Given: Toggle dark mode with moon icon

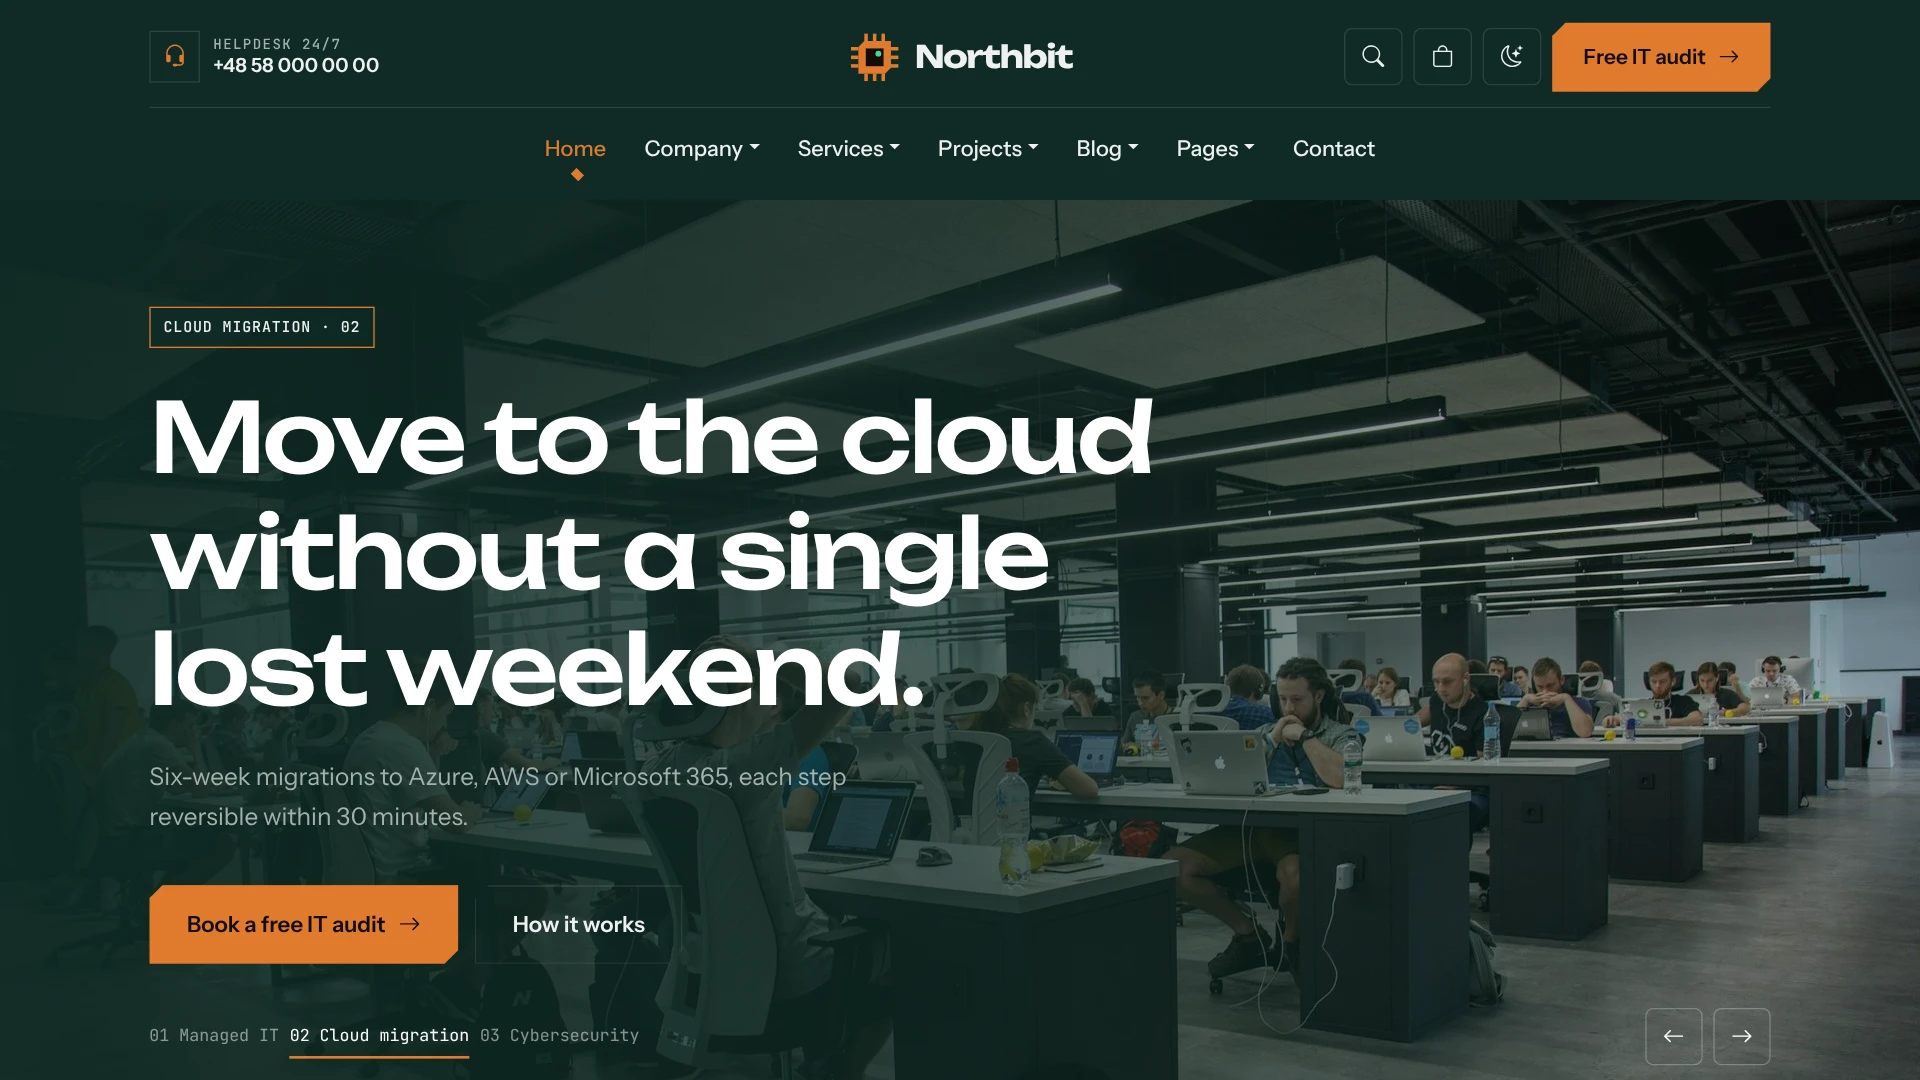Looking at the screenshot, I should point(1512,57).
